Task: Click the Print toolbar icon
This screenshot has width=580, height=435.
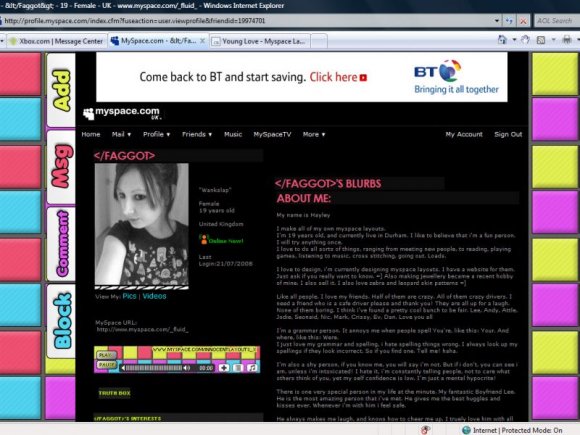Action: pyautogui.click(x=567, y=40)
